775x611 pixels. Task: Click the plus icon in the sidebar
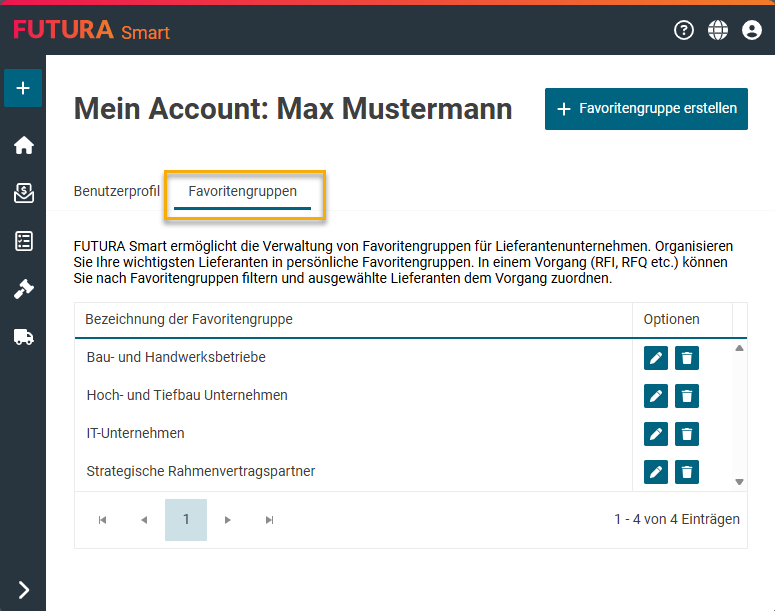(x=23, y=88)
